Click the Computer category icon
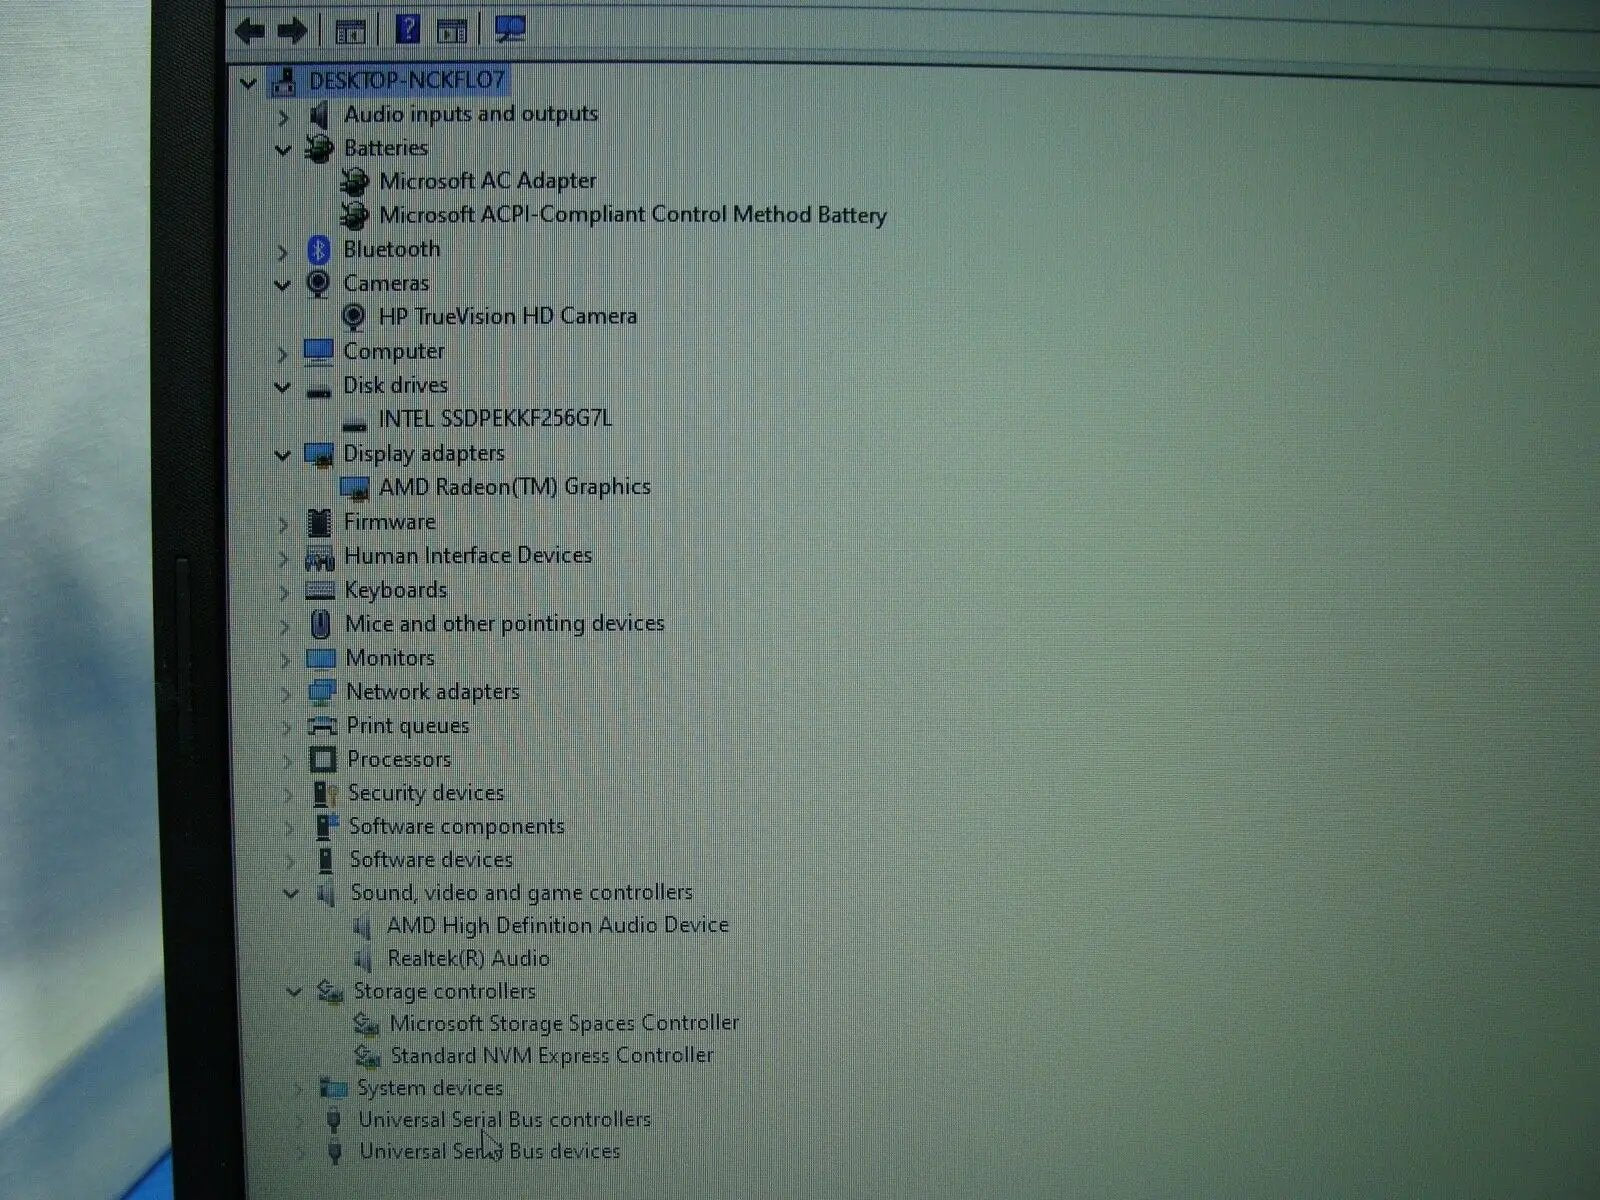 (319, 352)
